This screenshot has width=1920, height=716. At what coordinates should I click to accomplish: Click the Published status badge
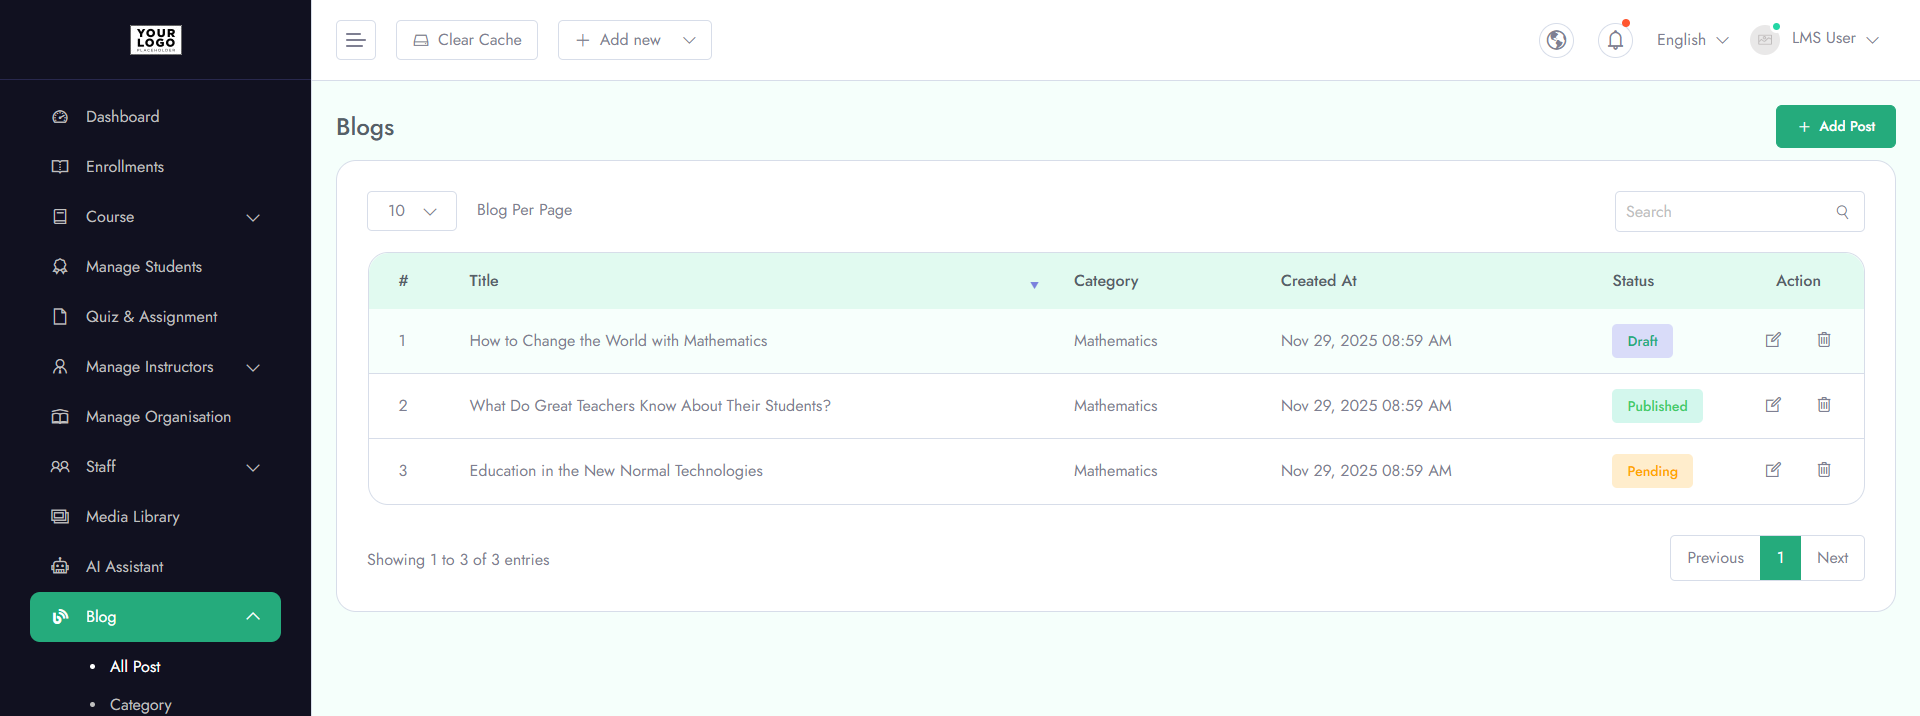pyautogui.click(x=1657, y=406)
